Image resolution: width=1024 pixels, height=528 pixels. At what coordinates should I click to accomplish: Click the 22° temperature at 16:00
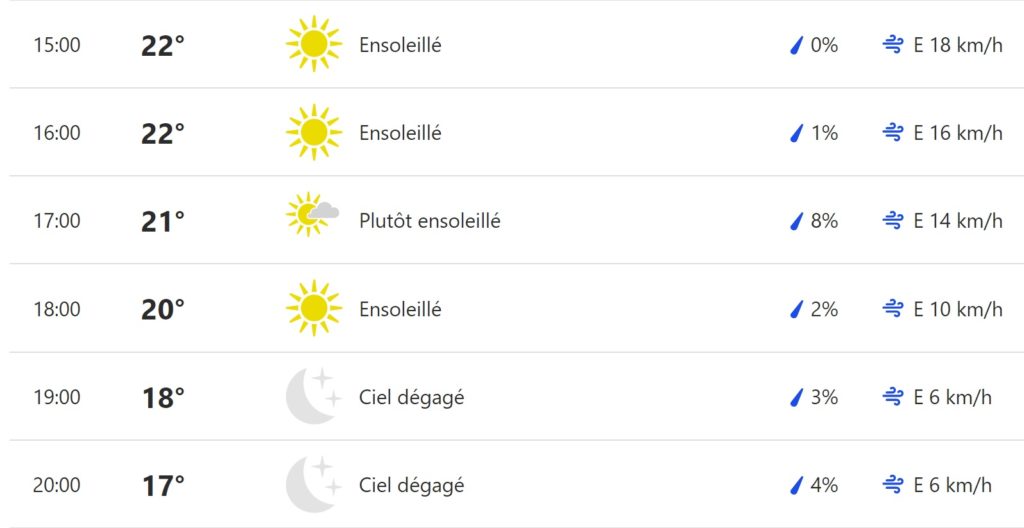(x=163, y=133)
